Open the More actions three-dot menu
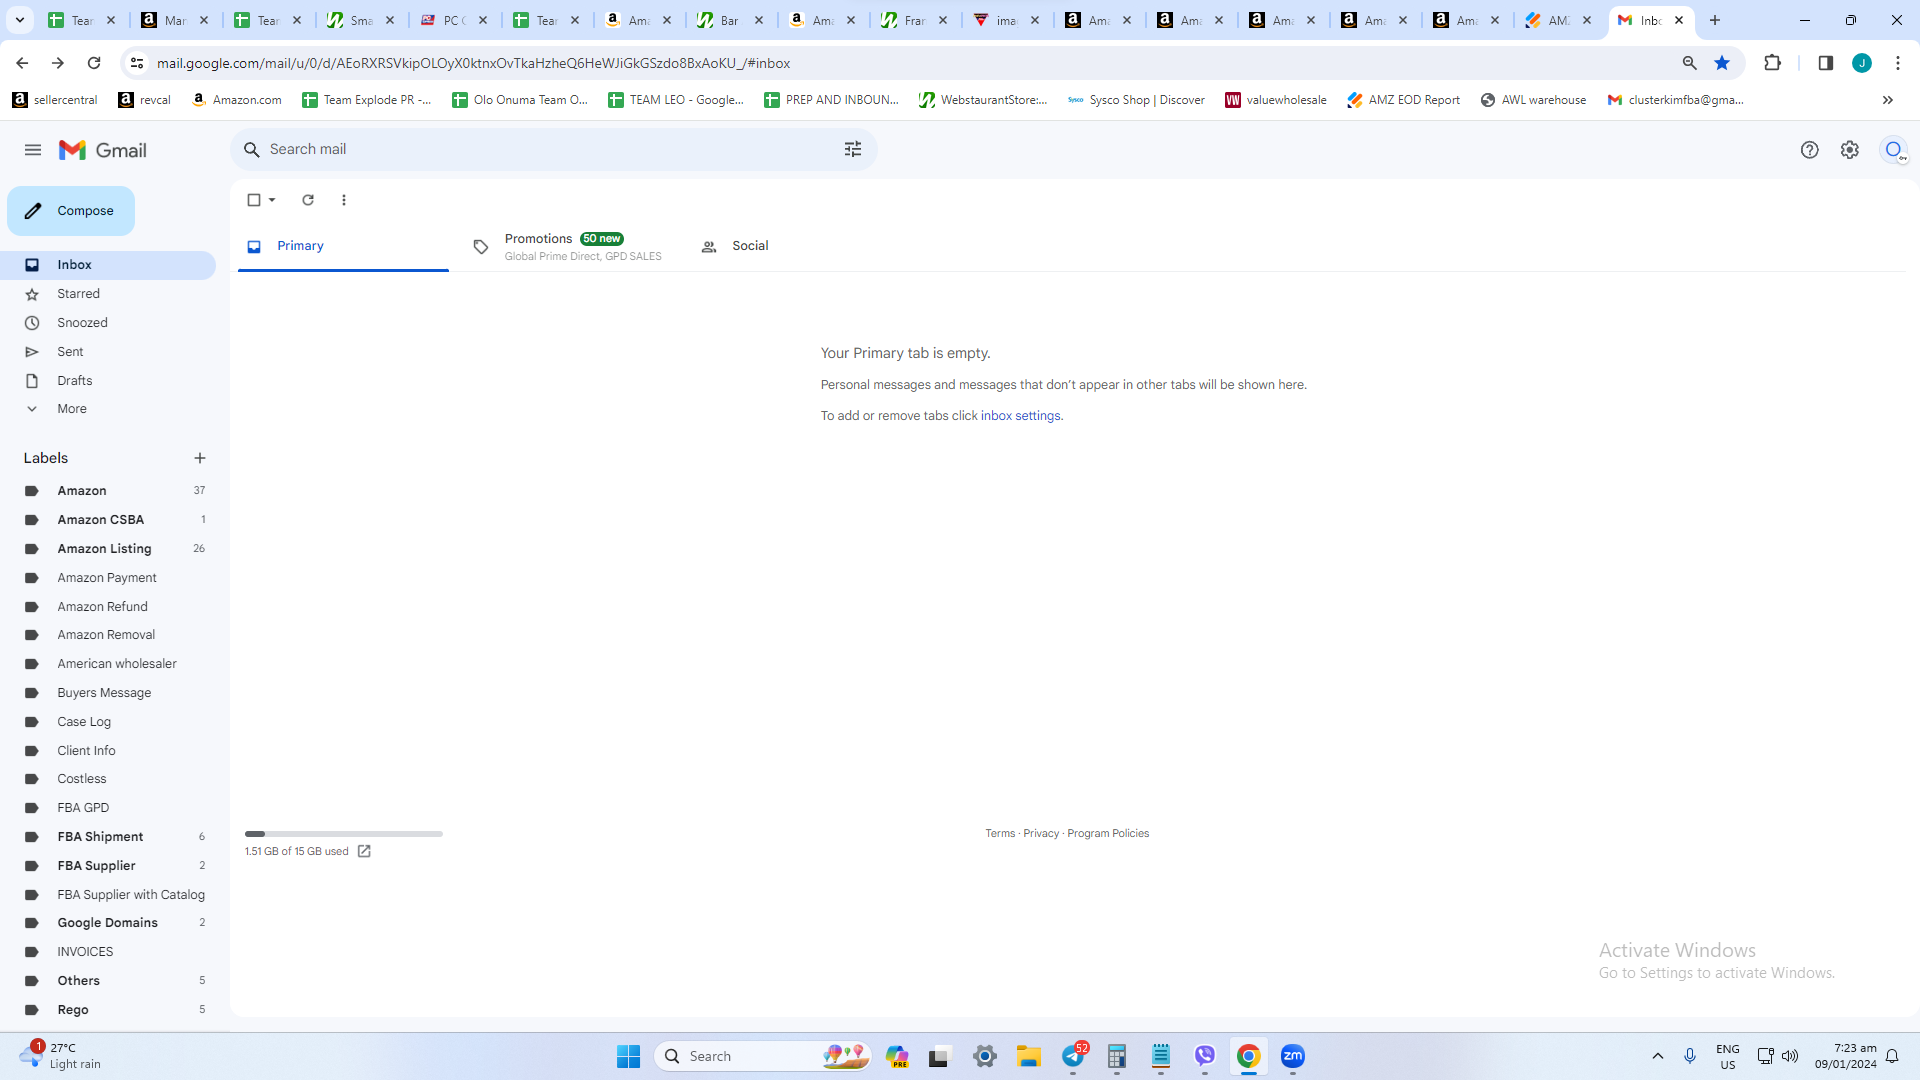The image size is (1920, 1080). pyautogui.click(x=344, y=200)
